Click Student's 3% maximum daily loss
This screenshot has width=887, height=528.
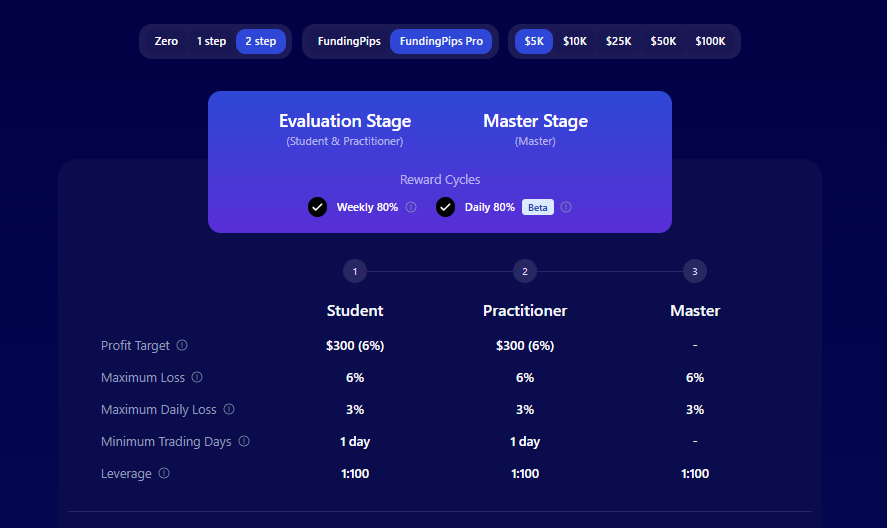(x=355, y=410)
